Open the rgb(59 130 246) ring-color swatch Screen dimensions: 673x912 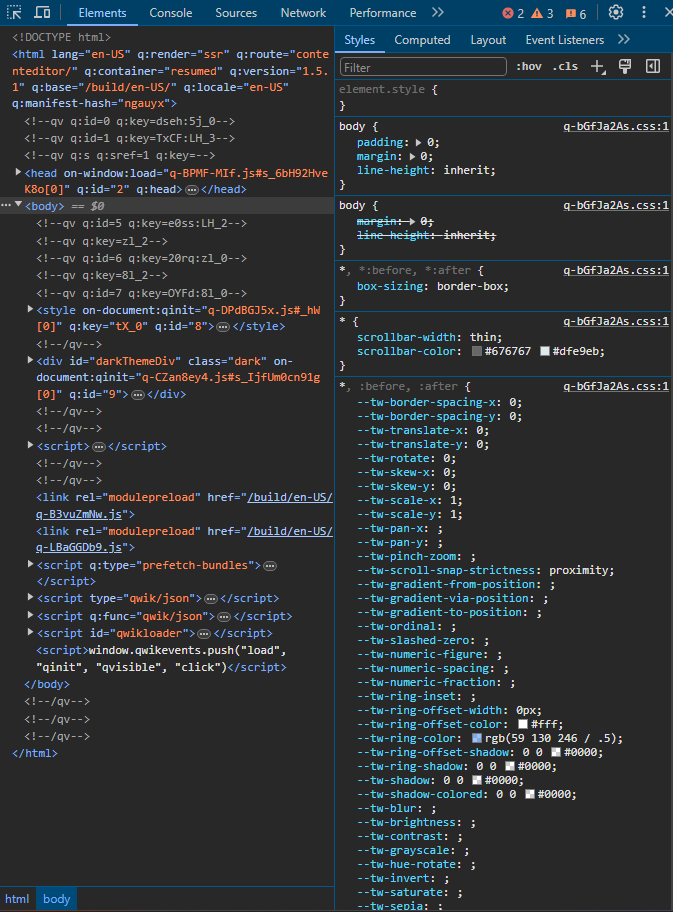click(477, 738)
